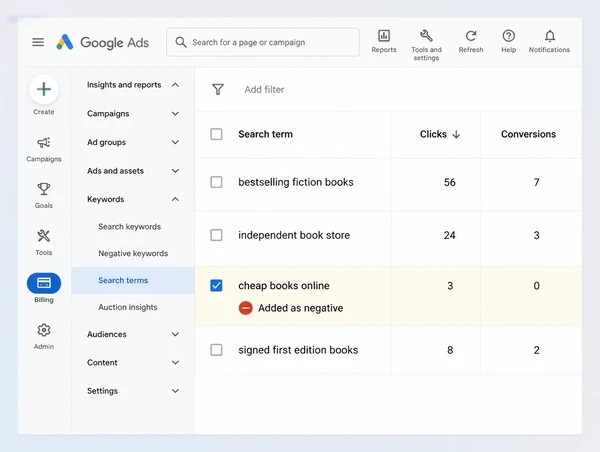600x452 pixels.
Task: Click the Create plus button
Action: [x=44, y=89]
